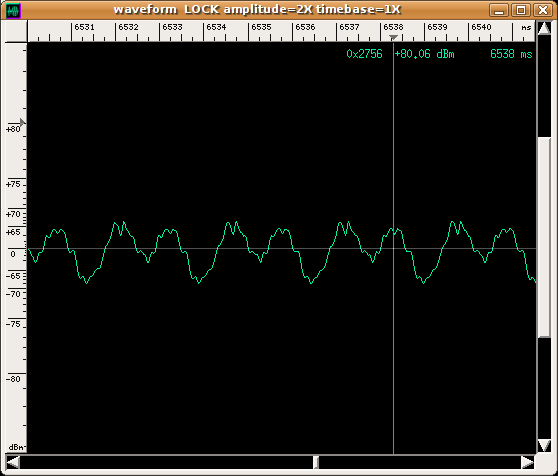Click the waveform app icon in title bar
The image size is (558, 476).
click(14, 10)
